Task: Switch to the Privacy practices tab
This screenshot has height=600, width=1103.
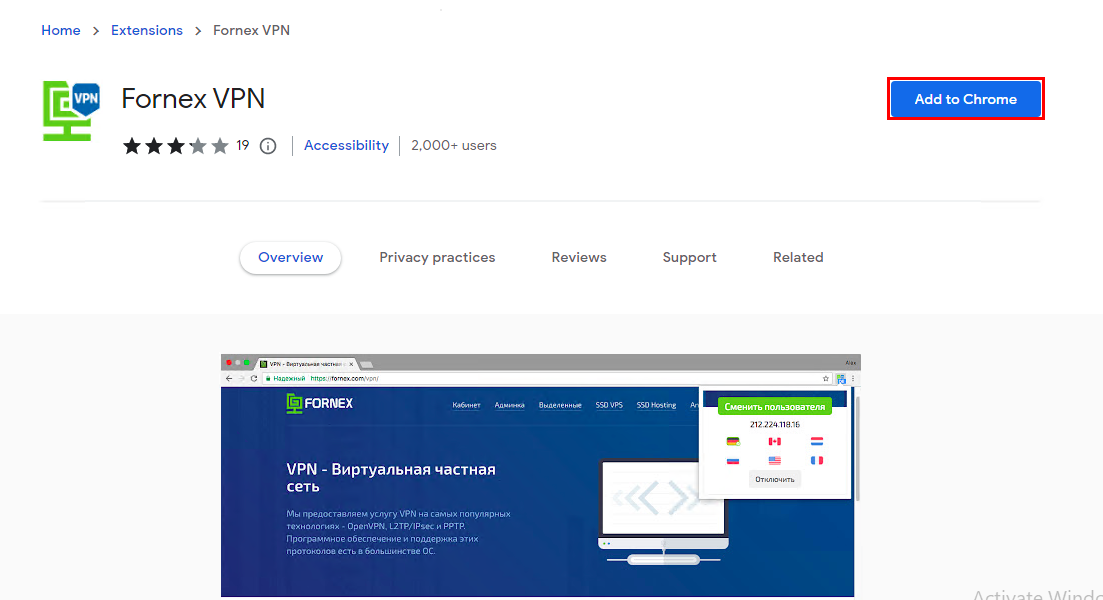Action: 438,257
